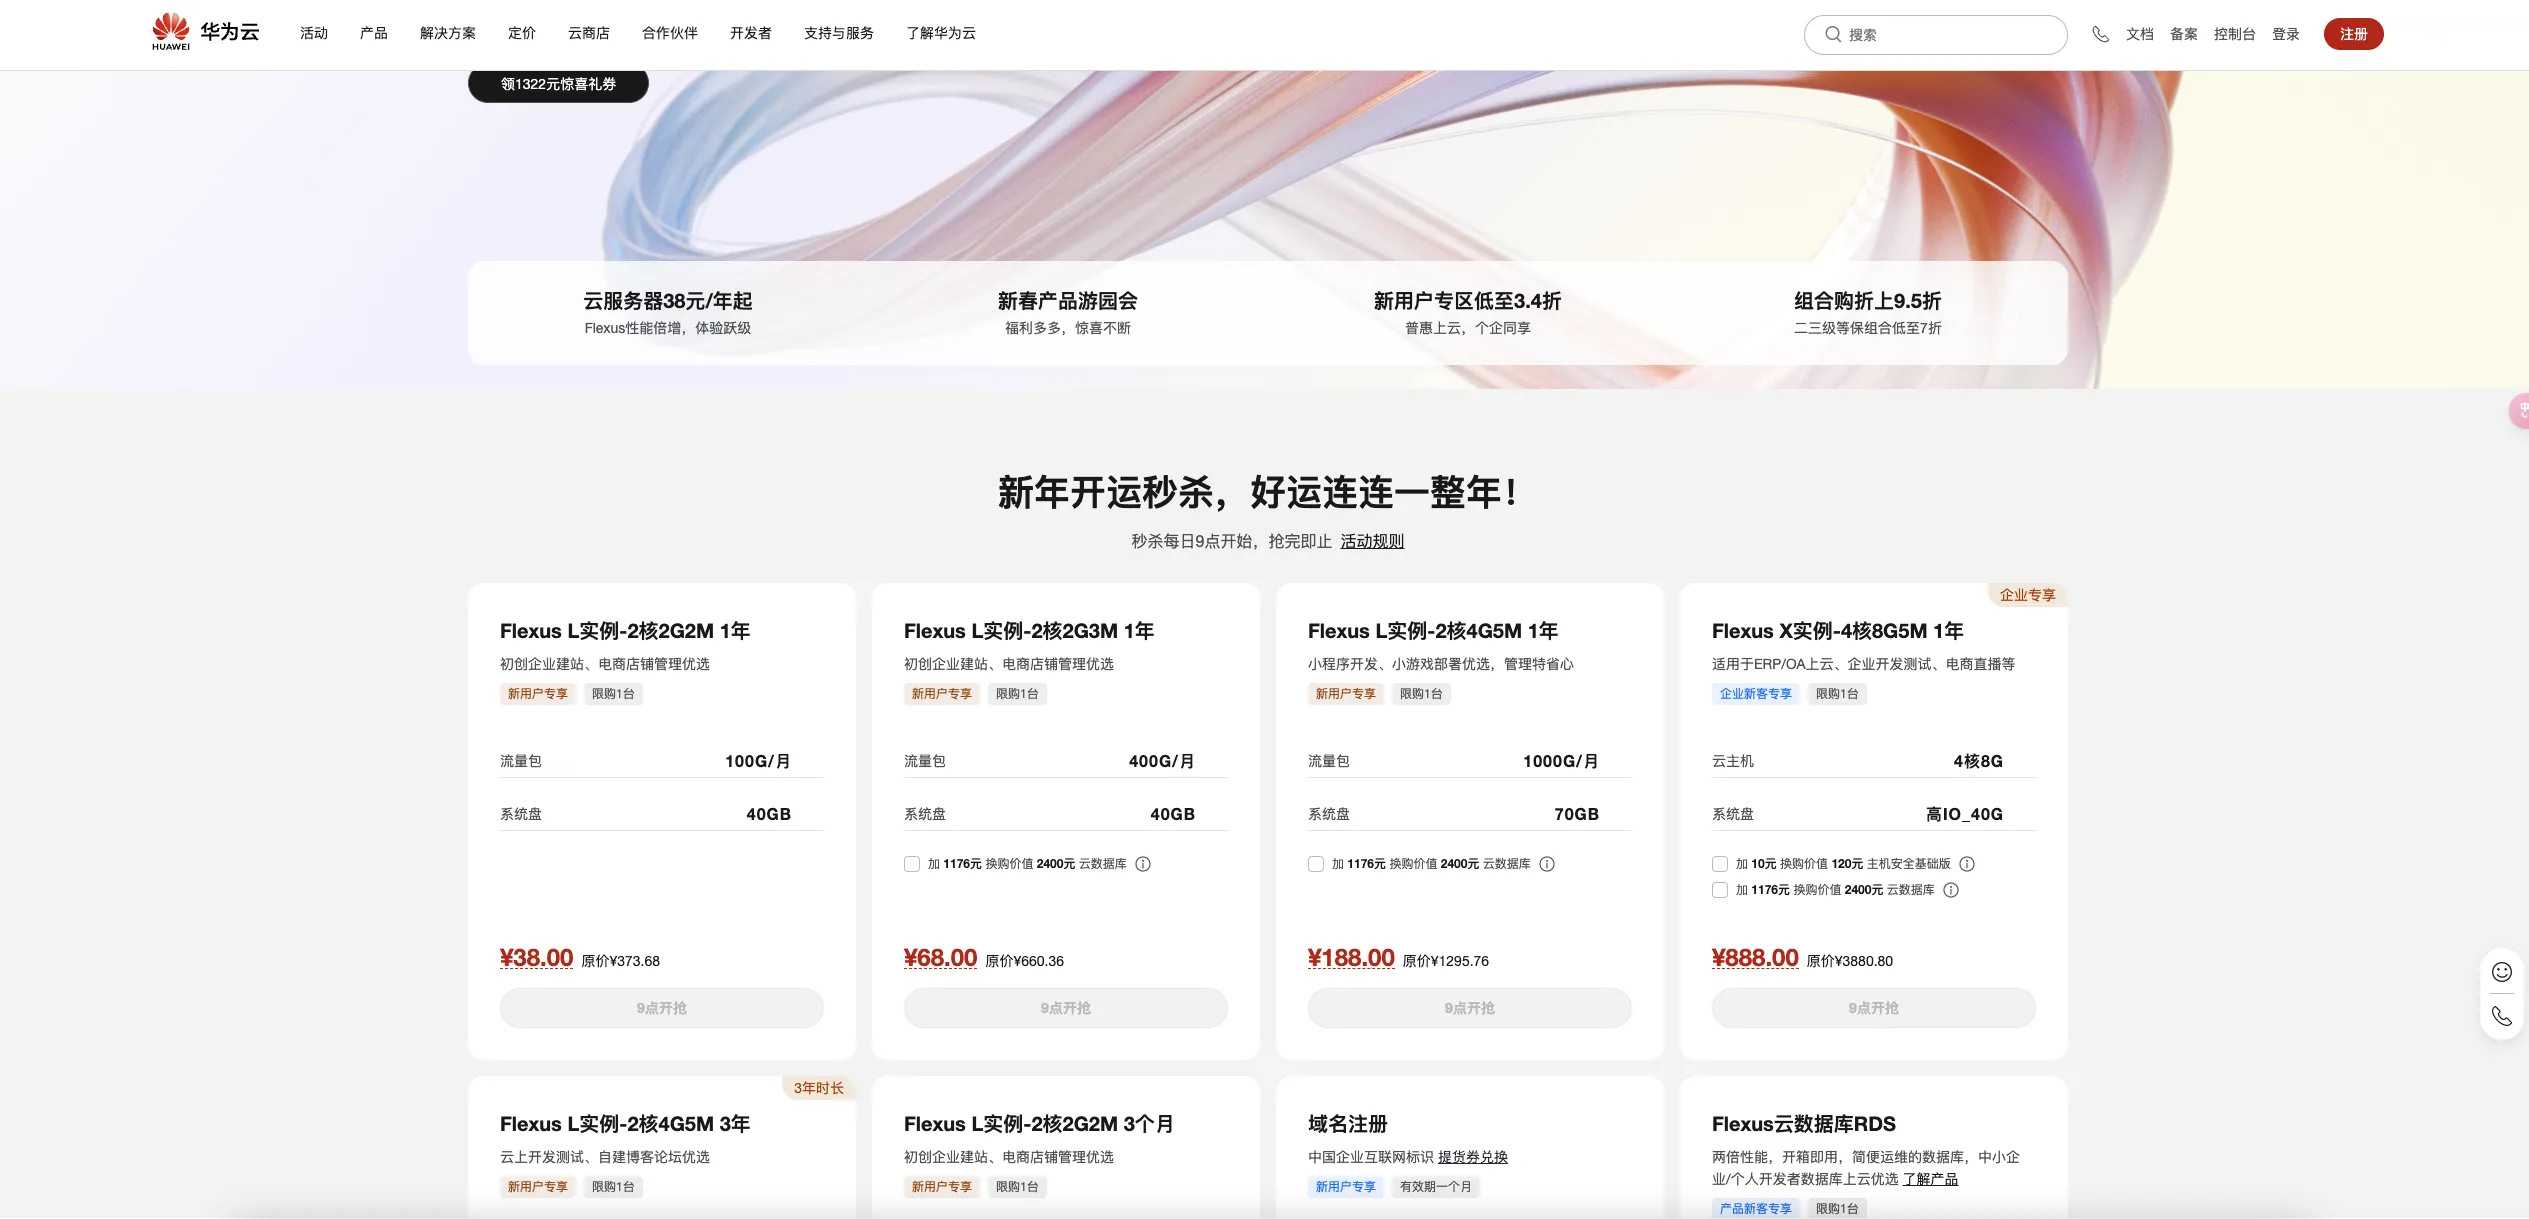Click the 领1322元惊喜礼券 button
The height and width of the screenshot is (1219, 2529).
558,84
